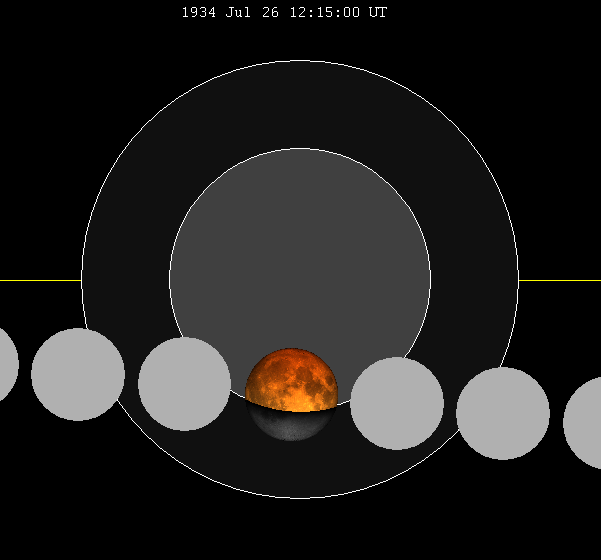Pick the gray moon just left of red moon
This screenshot has width=601, height=560.
click(184, 384)
